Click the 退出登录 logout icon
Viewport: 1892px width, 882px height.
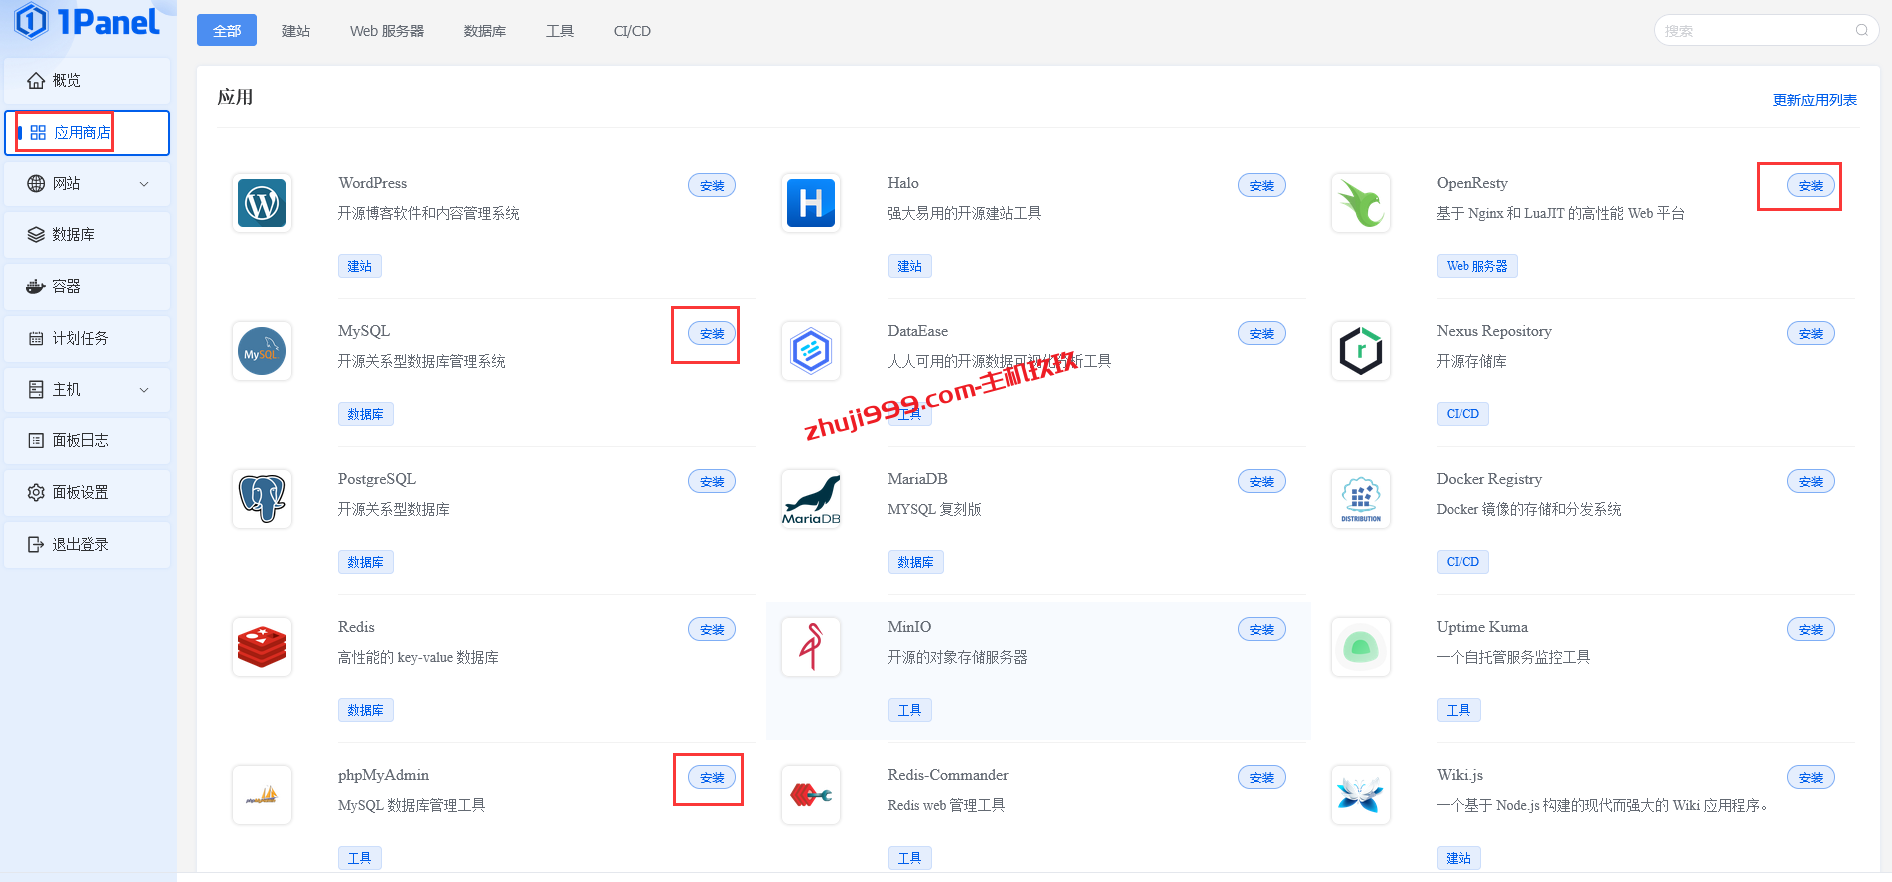point(36,544)
